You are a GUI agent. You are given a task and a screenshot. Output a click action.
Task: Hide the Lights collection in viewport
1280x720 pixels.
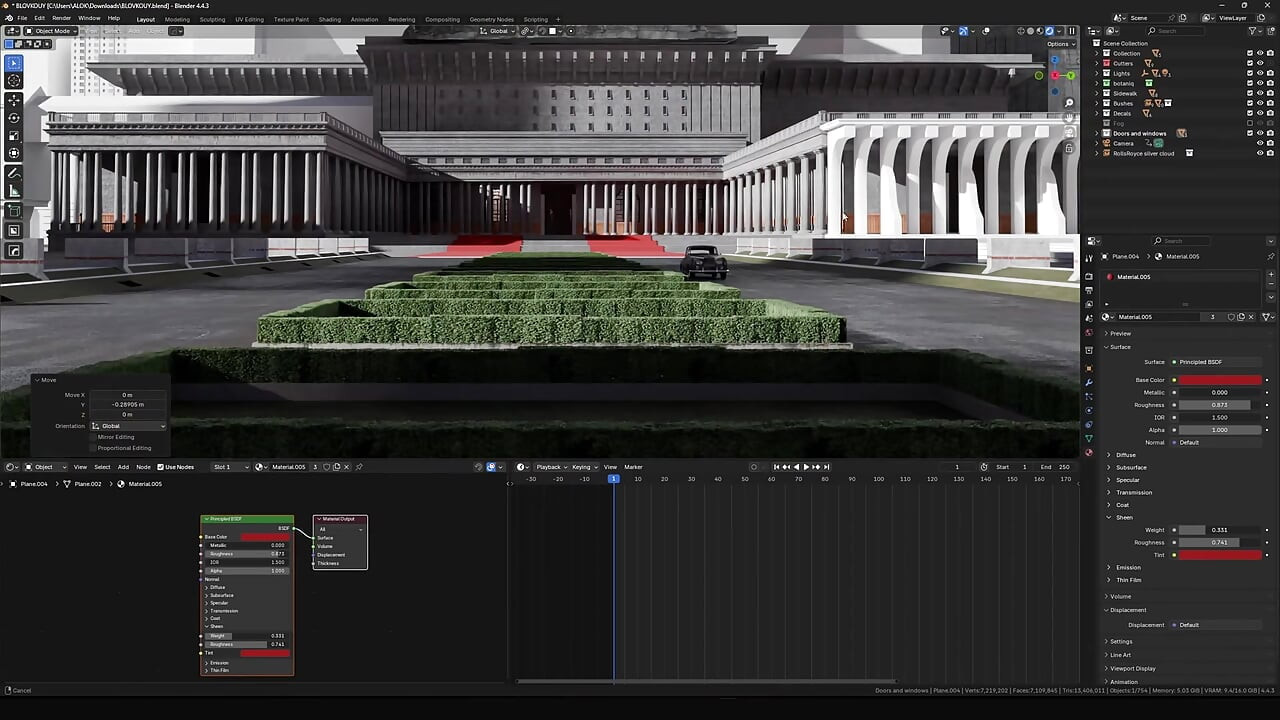click(x=1259, y=73)
